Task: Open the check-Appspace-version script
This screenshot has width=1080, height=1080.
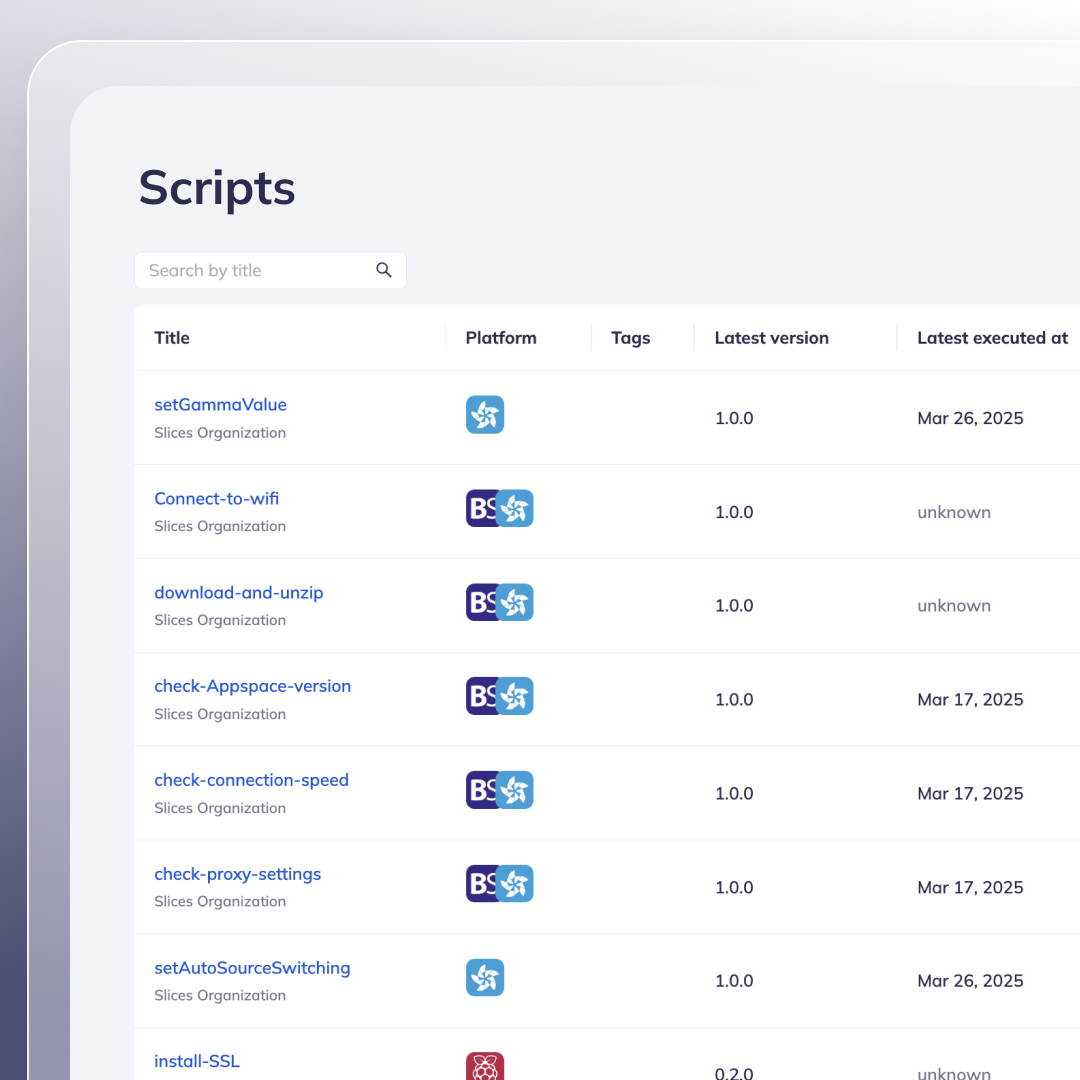Action: (252, 687)
